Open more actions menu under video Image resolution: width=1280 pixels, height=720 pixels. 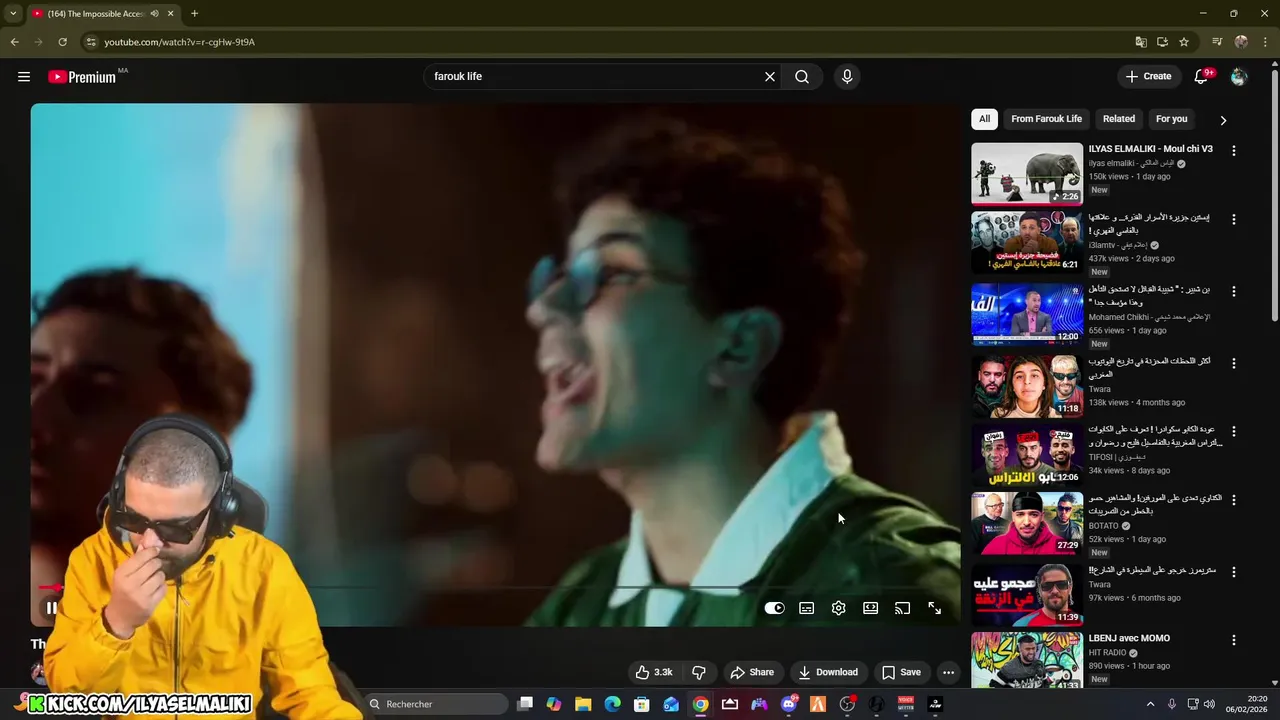coord(949,672)
